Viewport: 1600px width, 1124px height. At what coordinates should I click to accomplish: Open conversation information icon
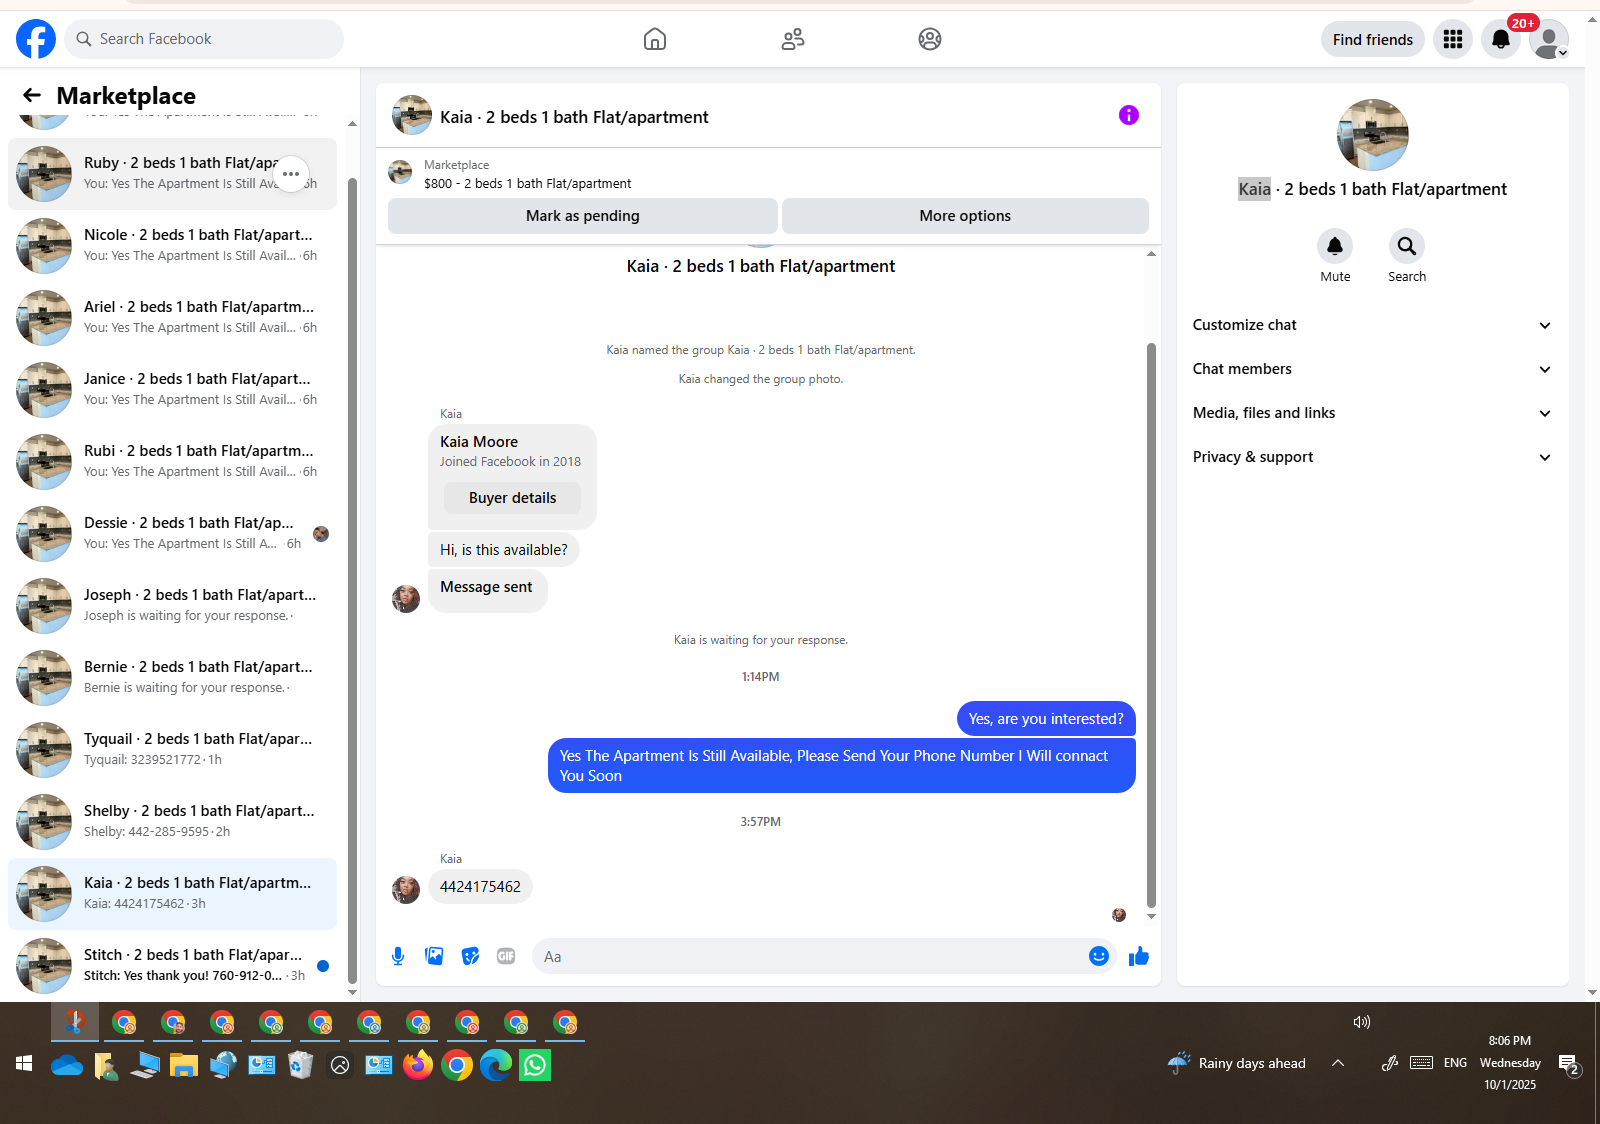[1129, 115]
